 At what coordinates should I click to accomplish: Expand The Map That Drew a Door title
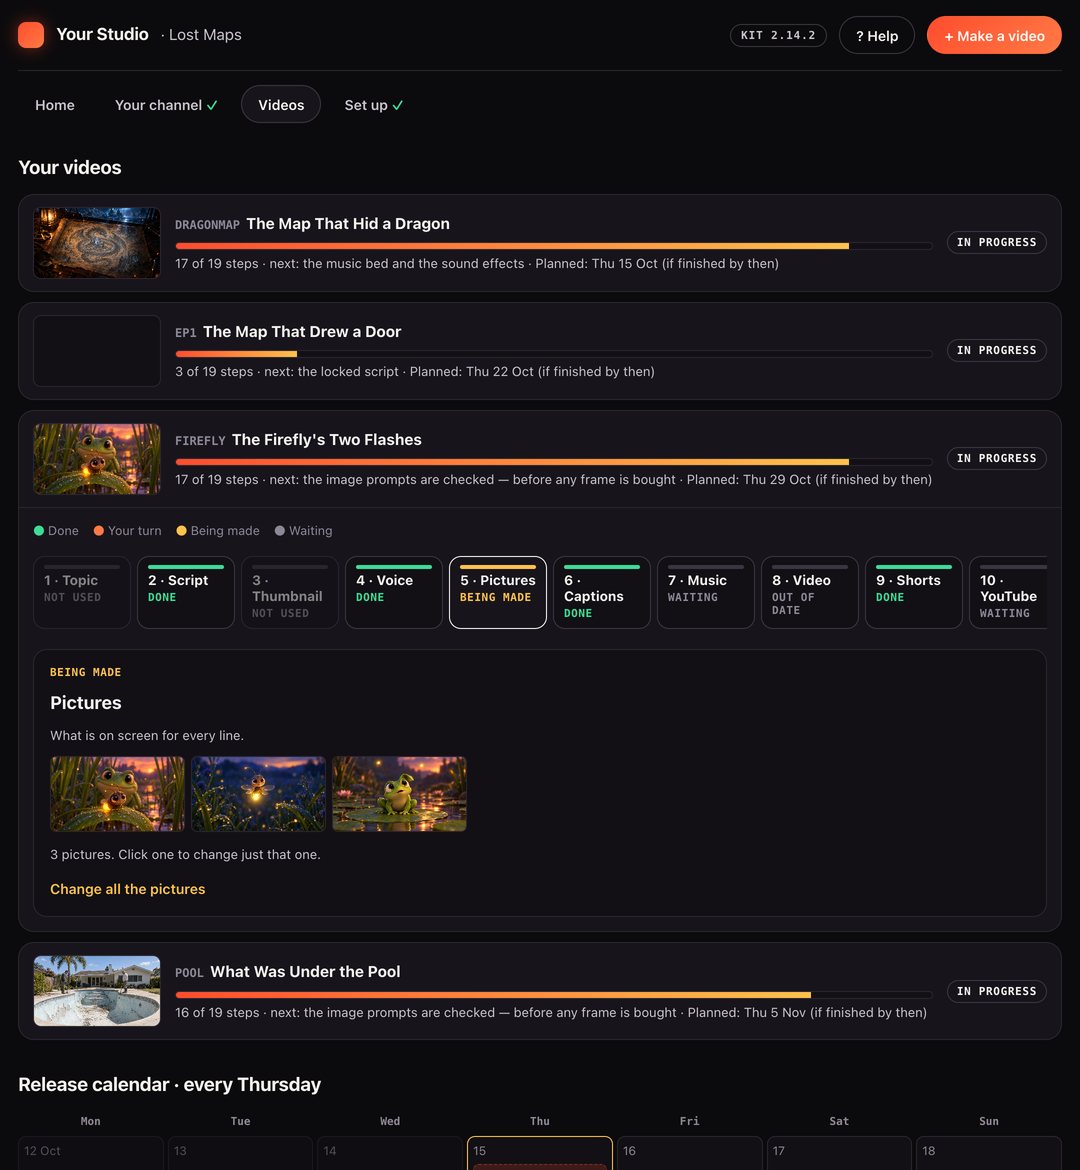point(302,332)
